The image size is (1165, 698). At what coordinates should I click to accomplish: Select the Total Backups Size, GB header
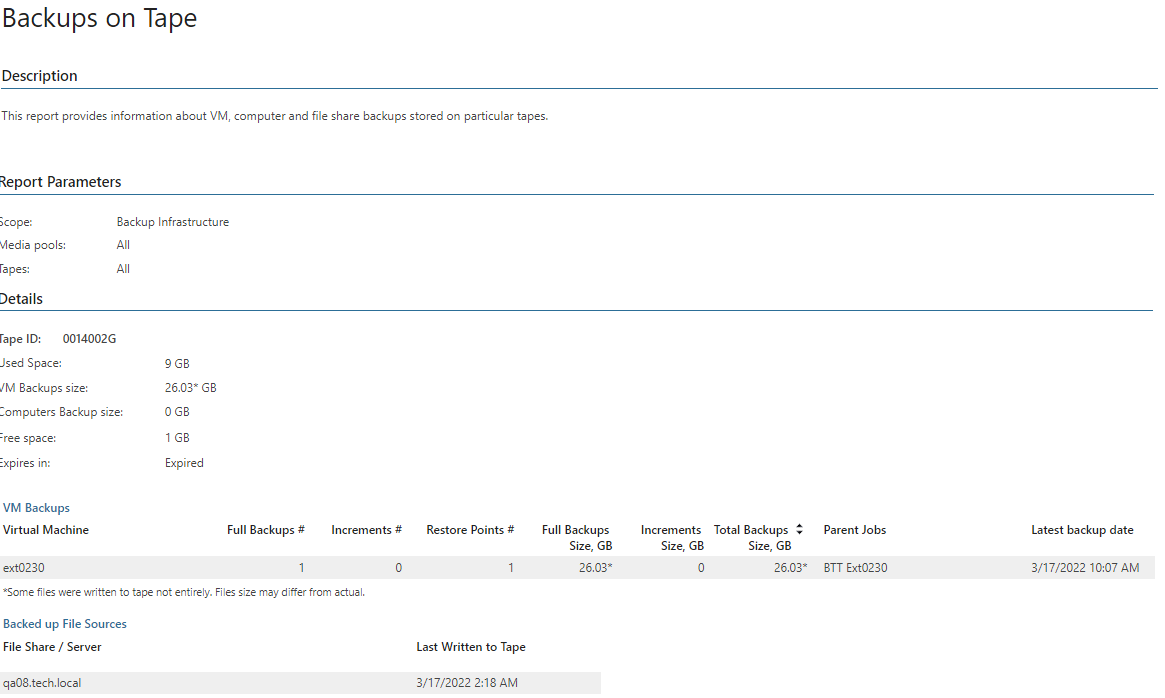click(x=752, y=537)
